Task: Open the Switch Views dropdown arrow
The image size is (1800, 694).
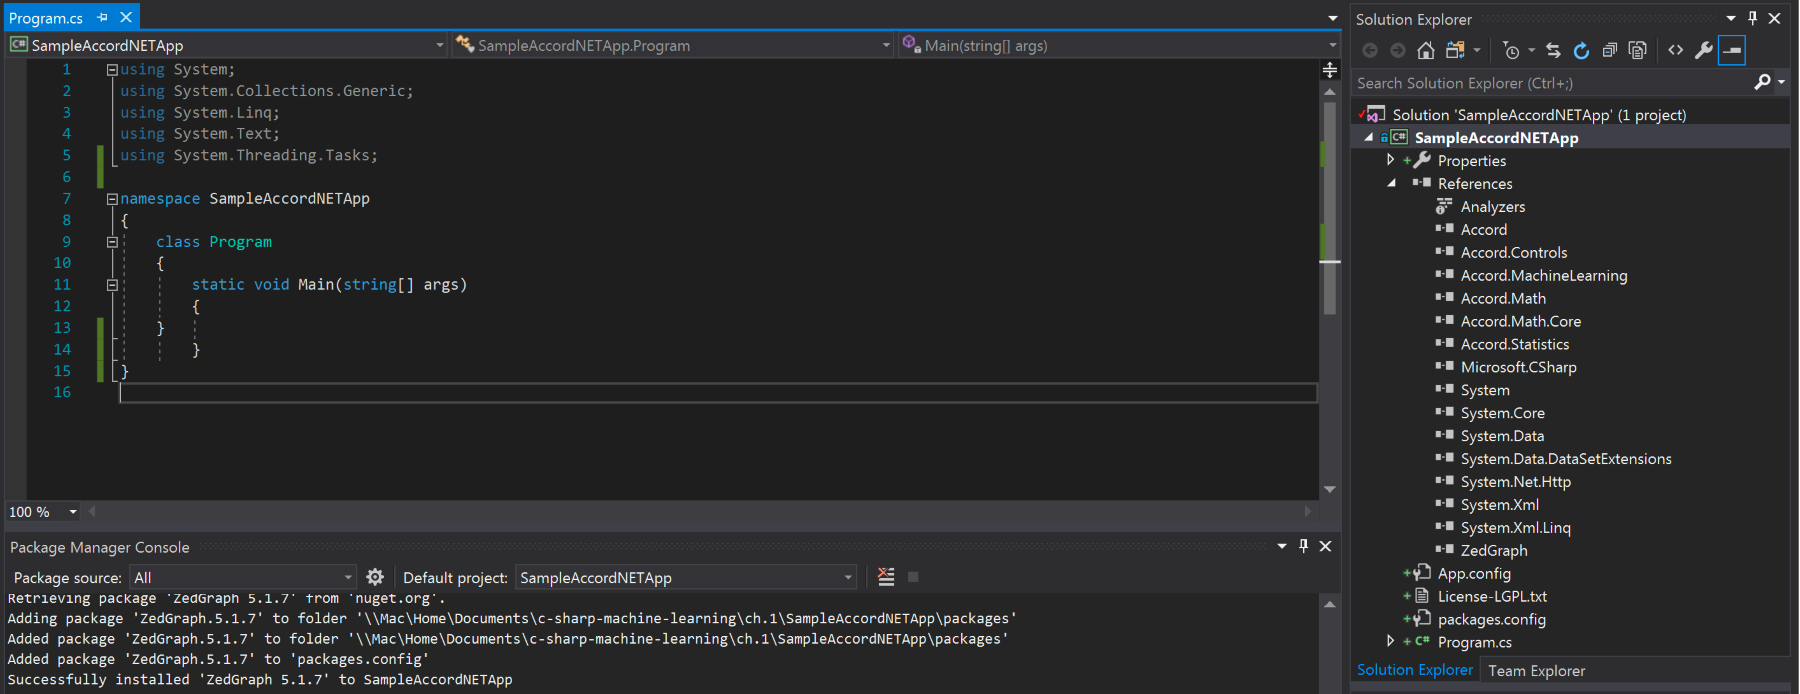Action: coord(1477,50)
